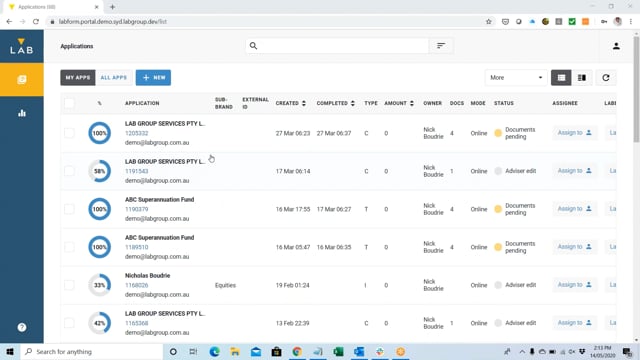640x360 pixels.
Task: Check the box for application 1190379
Action: coord(69,209)
